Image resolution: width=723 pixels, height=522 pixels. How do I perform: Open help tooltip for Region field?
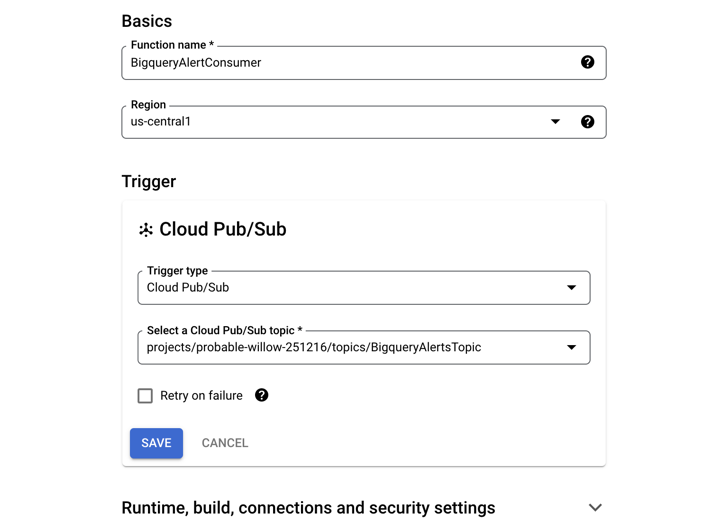587,122
